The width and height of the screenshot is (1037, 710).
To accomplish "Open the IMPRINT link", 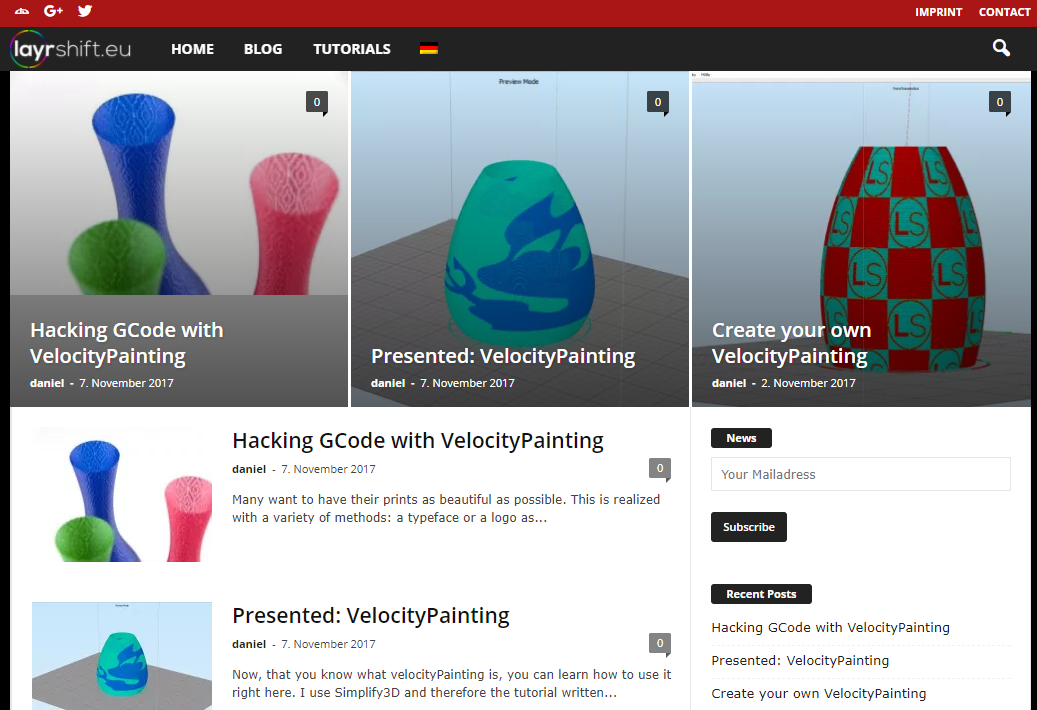I will (938, 12).
